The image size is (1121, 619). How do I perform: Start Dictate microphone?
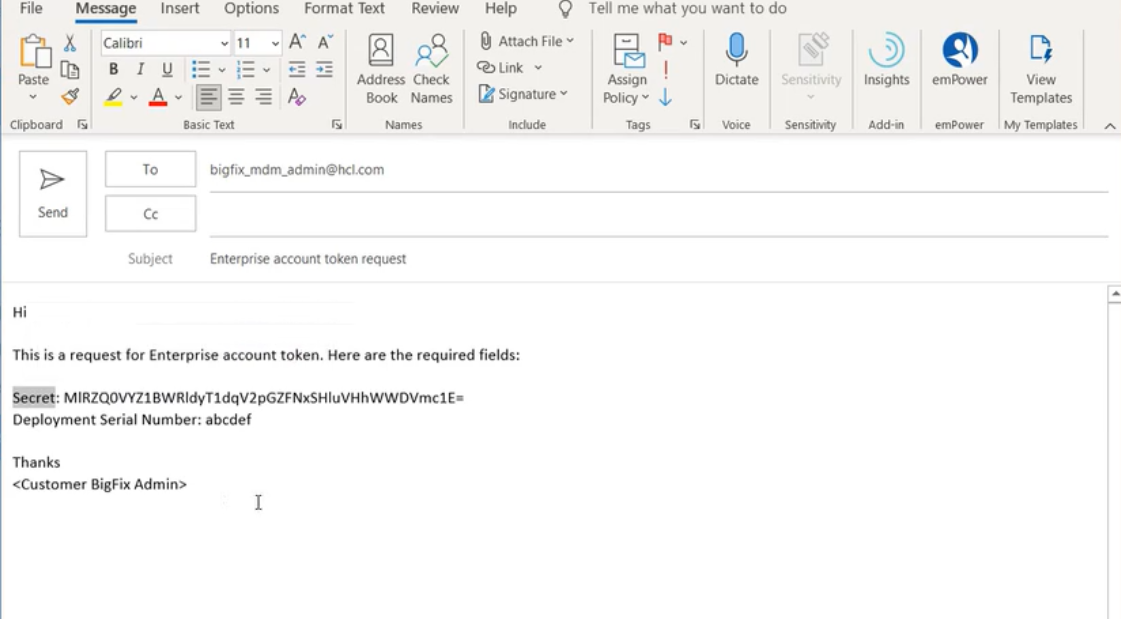(x=736, y=61)
